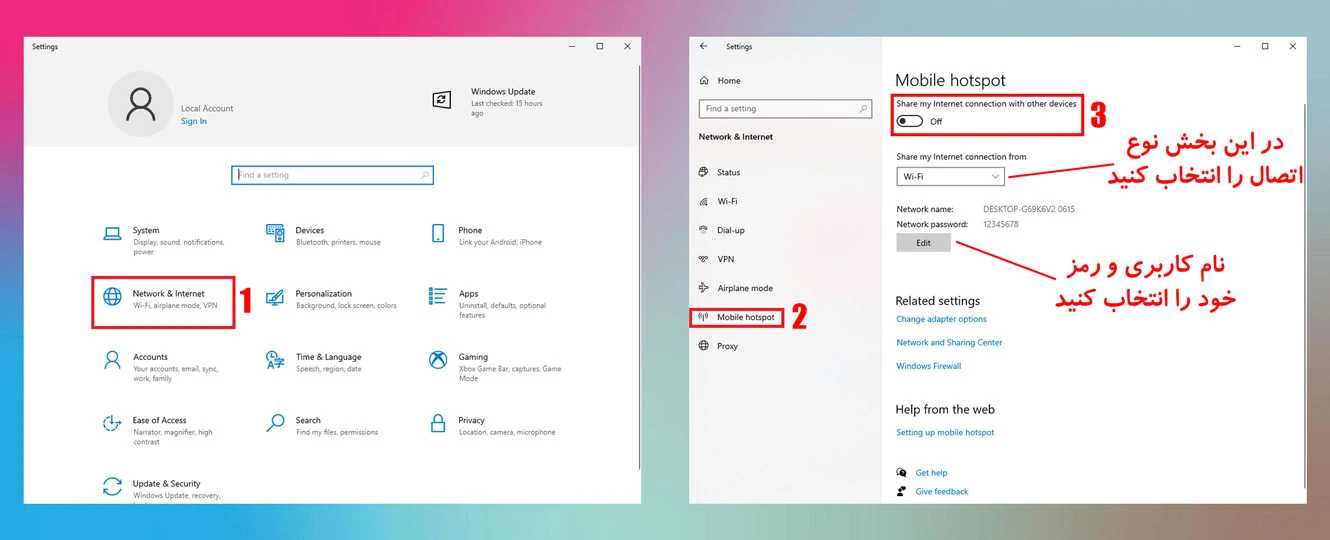Go to Home label in the sidebar

click(729, 80)
